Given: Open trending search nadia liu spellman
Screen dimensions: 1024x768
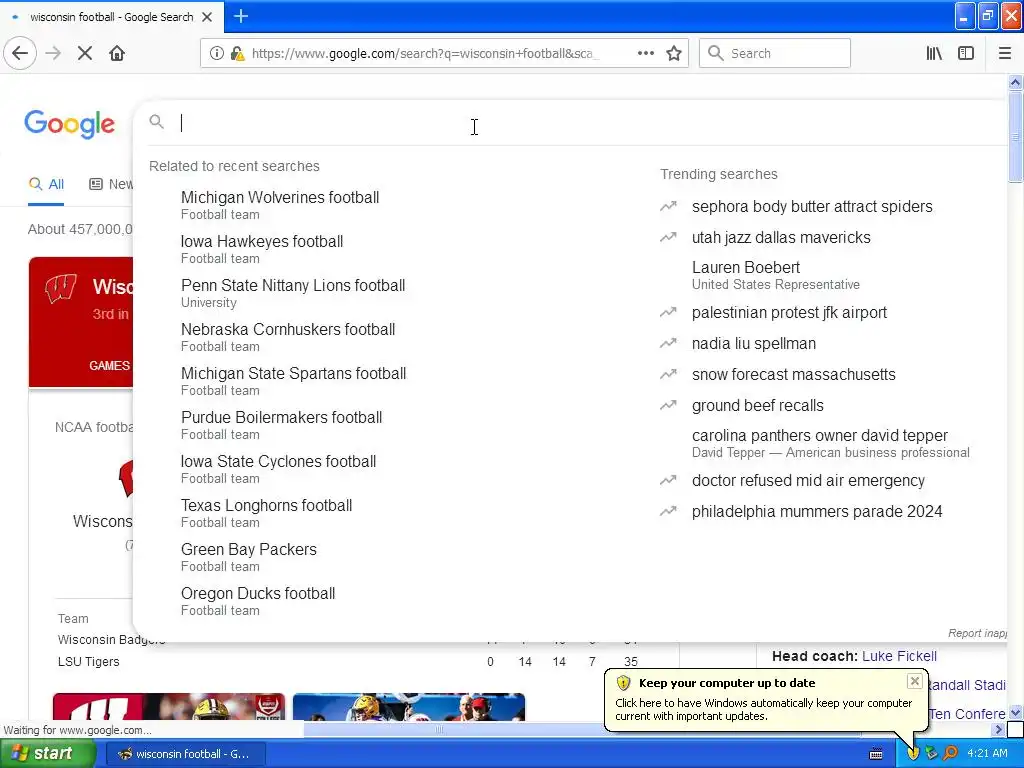Looking at the screenshot, I should (x=754, y=344).
